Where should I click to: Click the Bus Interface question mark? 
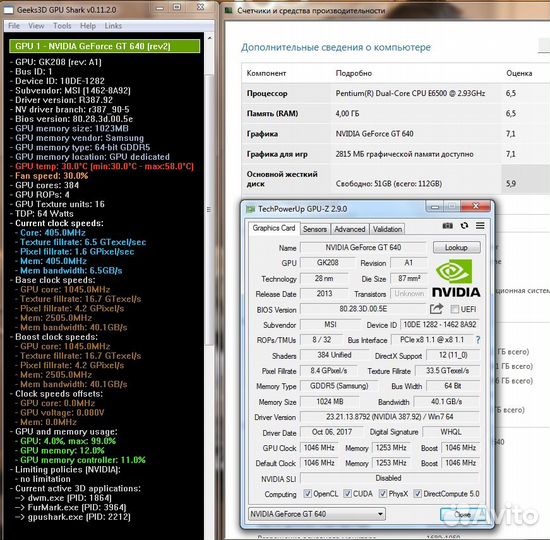pyautogui.click(x=478, y=340)
